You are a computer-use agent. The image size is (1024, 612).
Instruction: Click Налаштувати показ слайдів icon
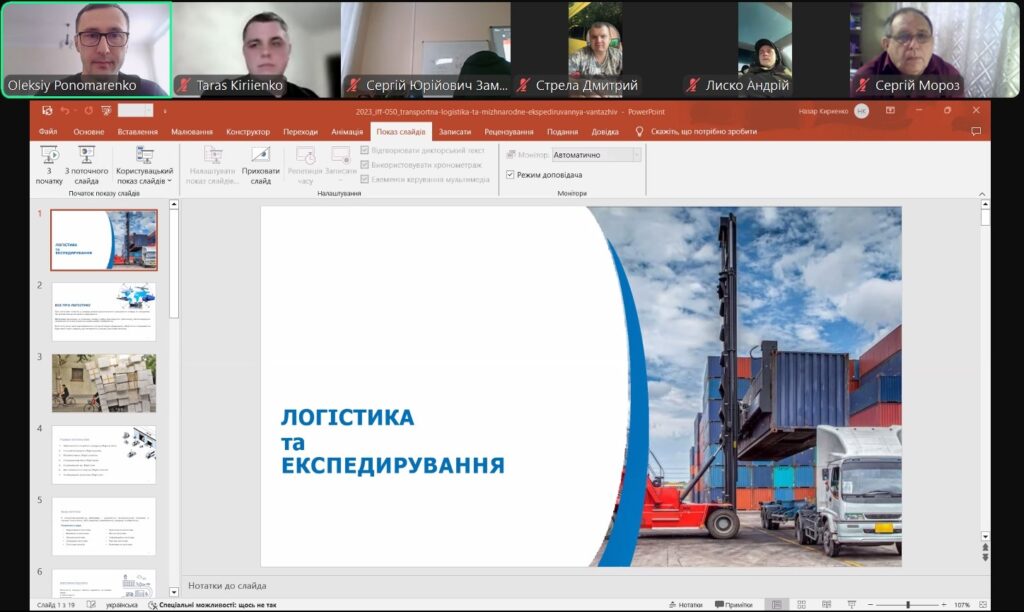(x=212, y=165)
